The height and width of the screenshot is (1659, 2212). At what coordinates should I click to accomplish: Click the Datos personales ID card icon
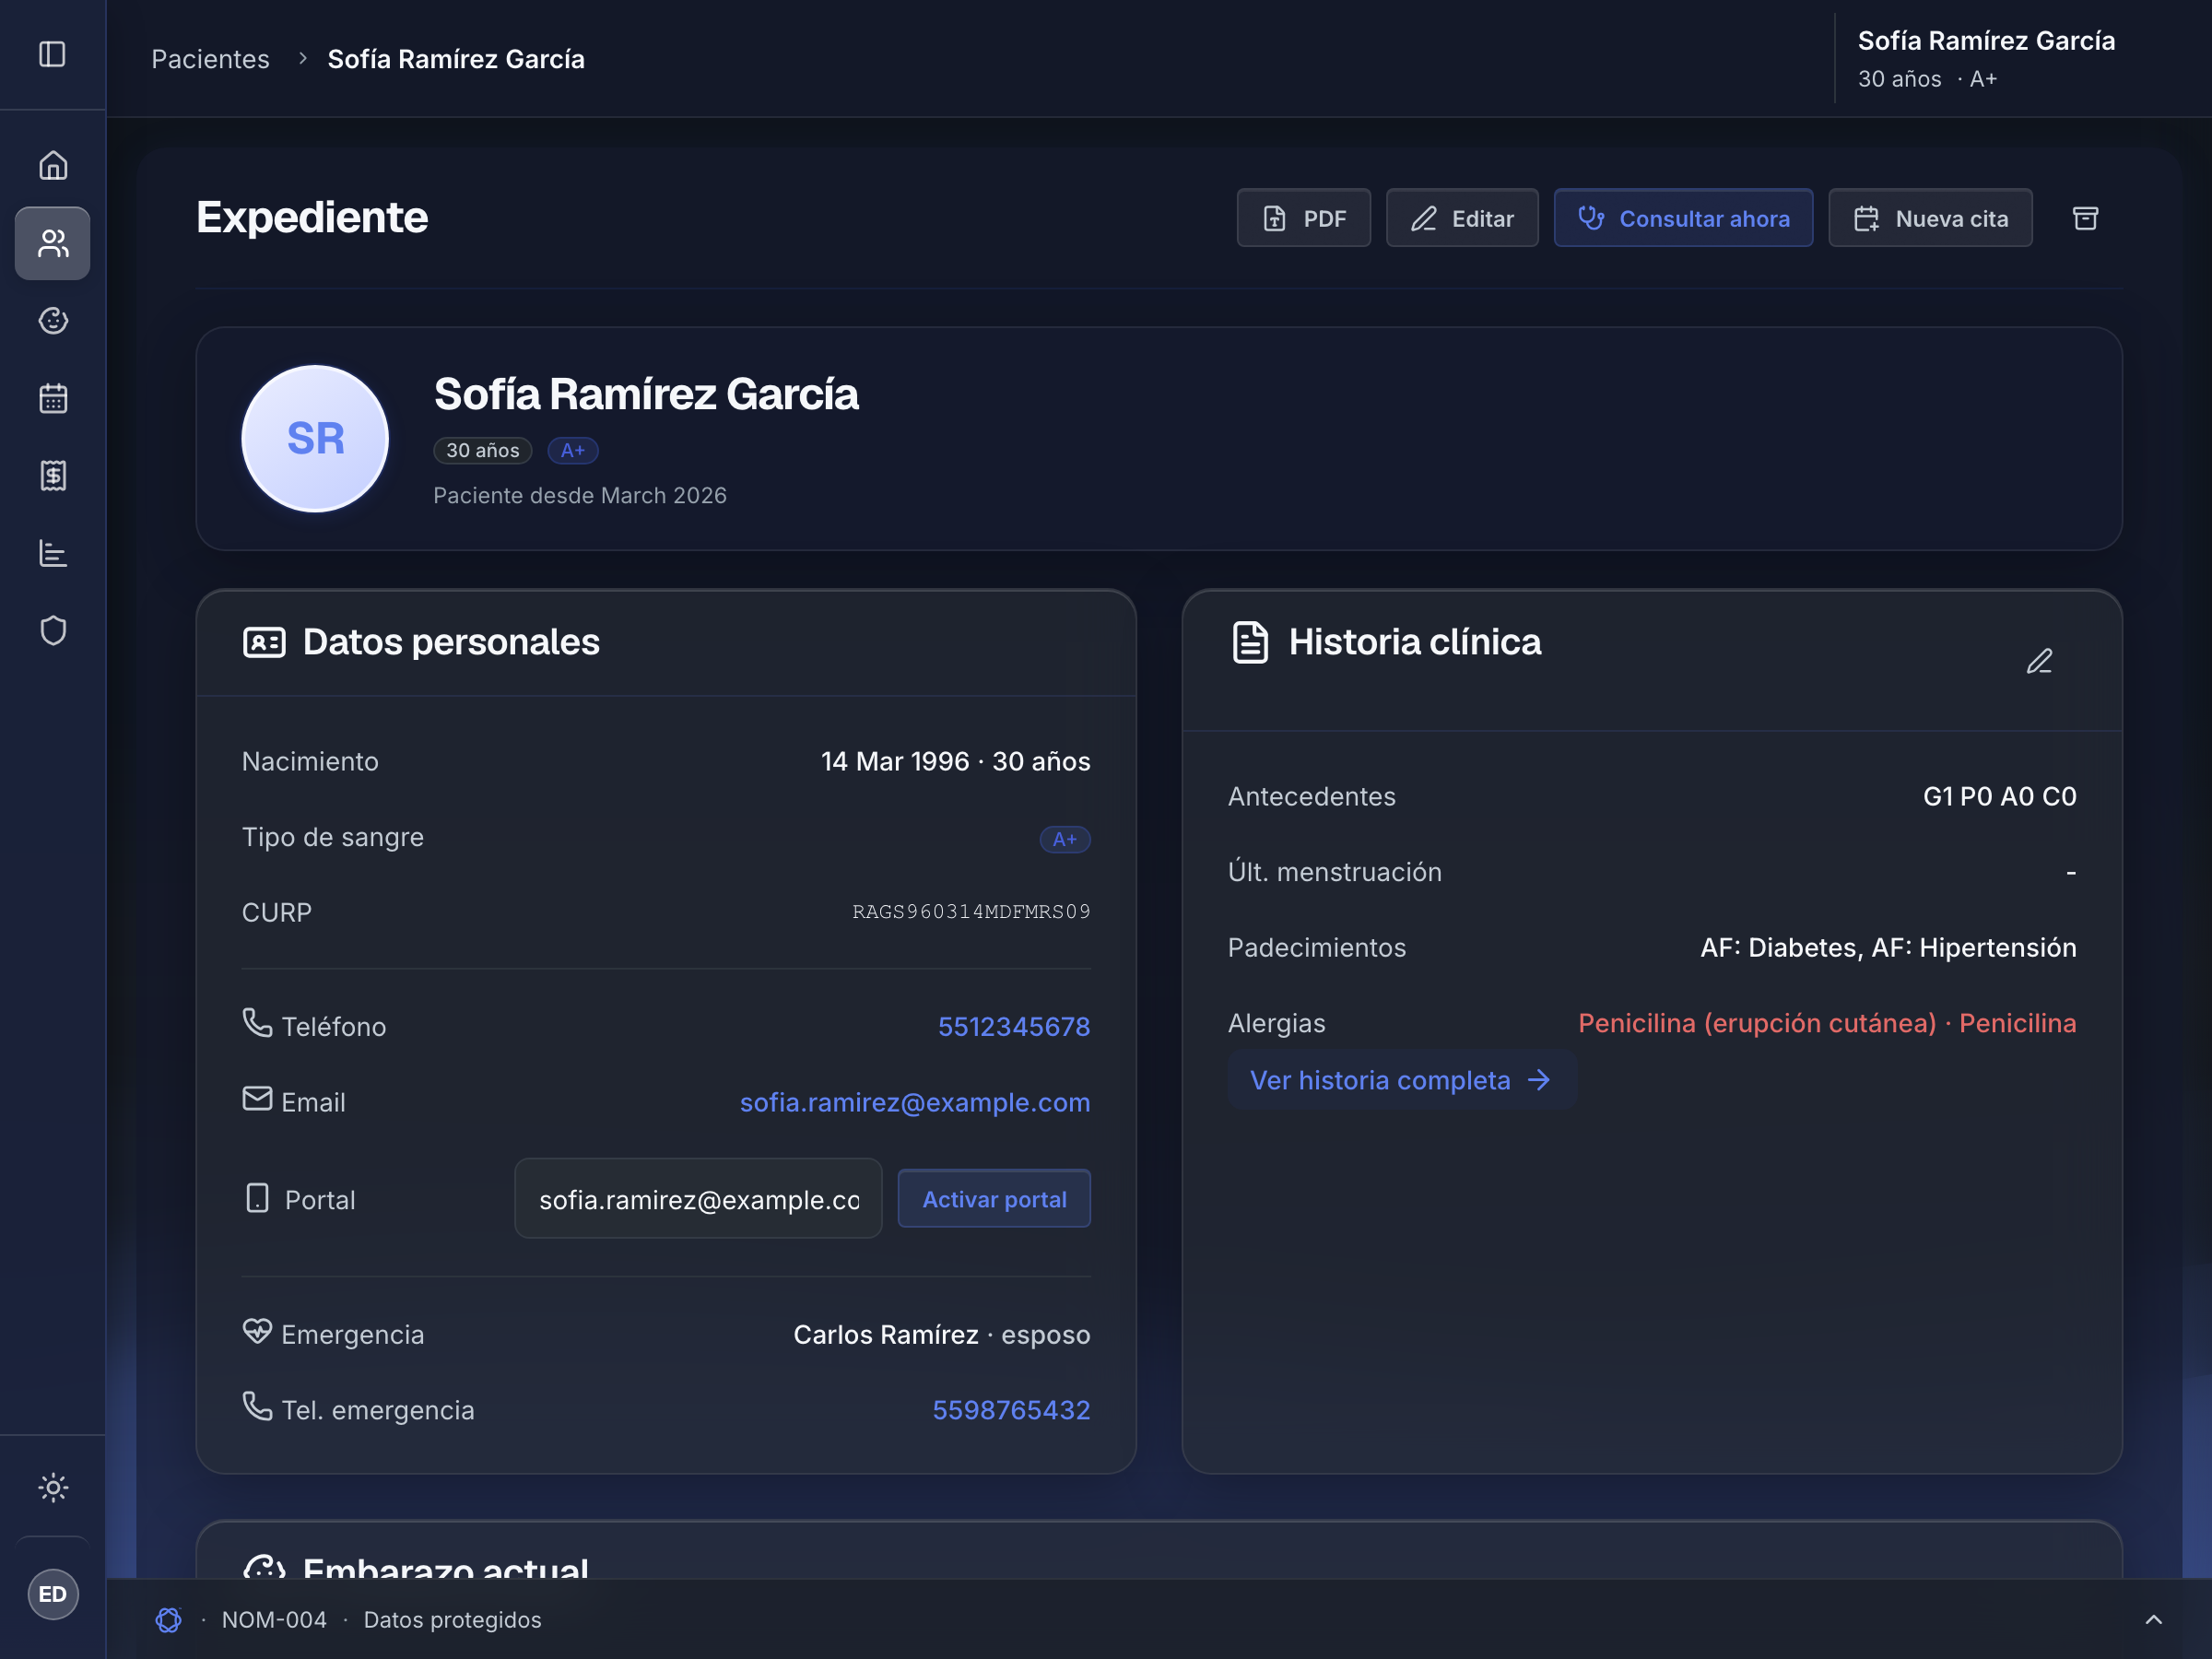coord(264,642)
